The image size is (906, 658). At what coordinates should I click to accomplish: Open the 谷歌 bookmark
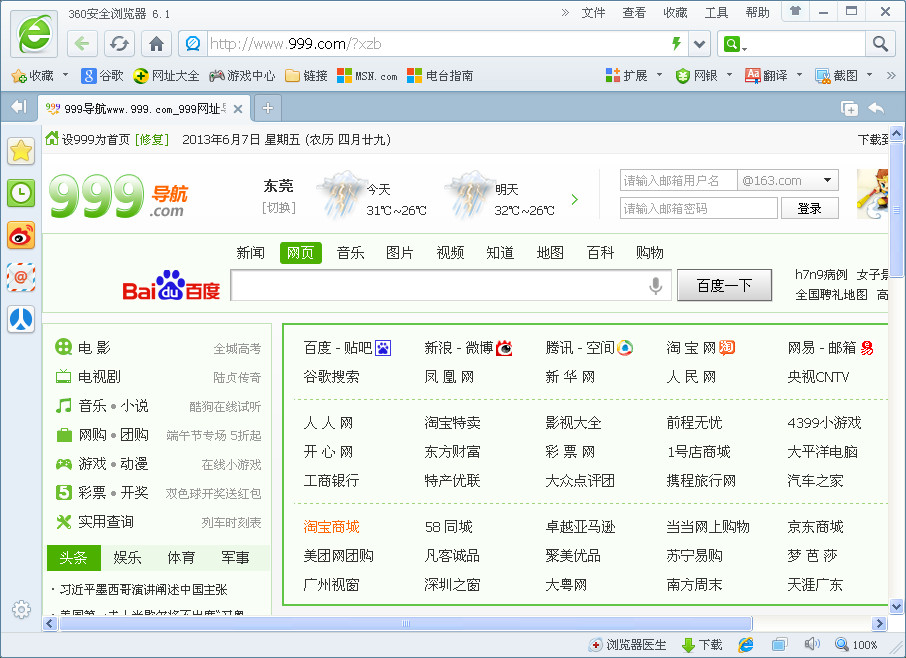(x=102, y=76)
